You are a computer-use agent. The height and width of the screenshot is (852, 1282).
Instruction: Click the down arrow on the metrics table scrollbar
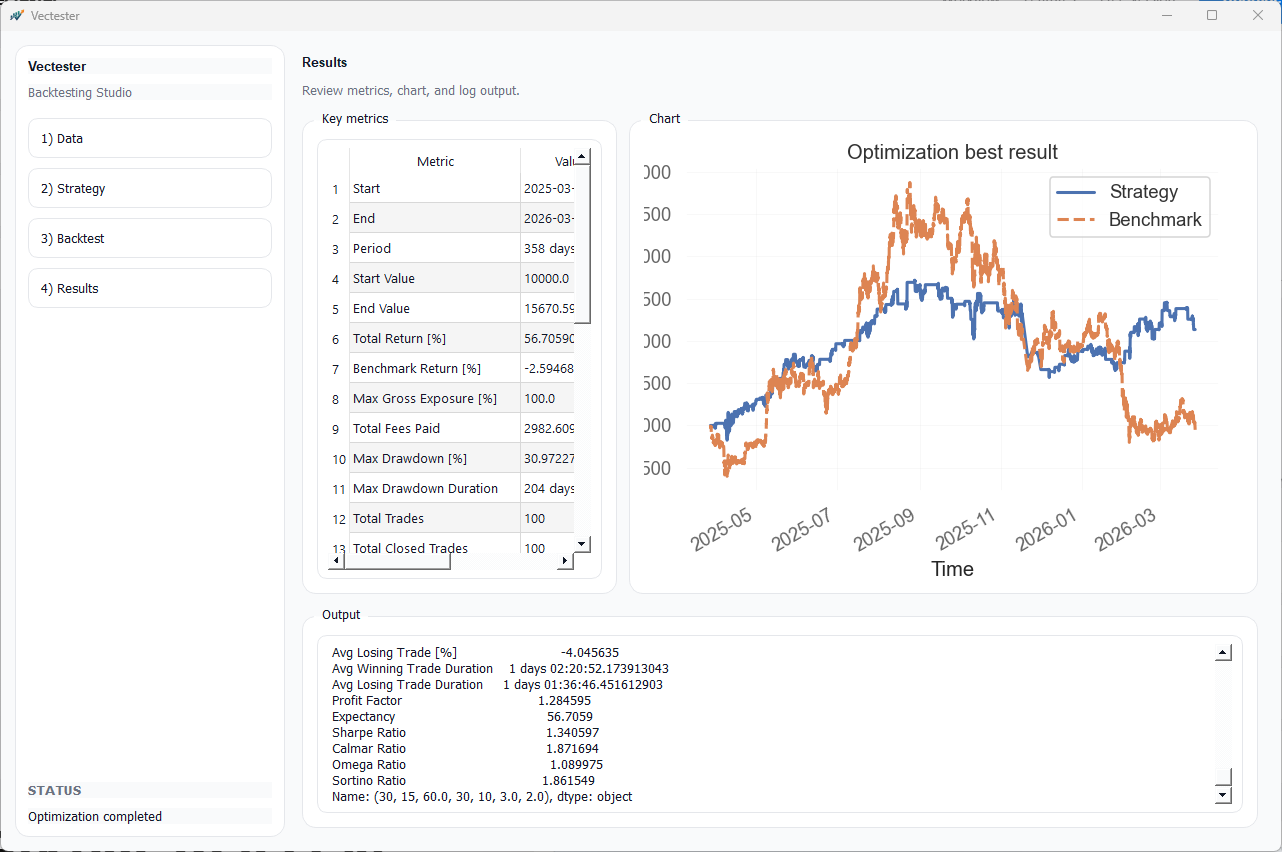point(582,543)
